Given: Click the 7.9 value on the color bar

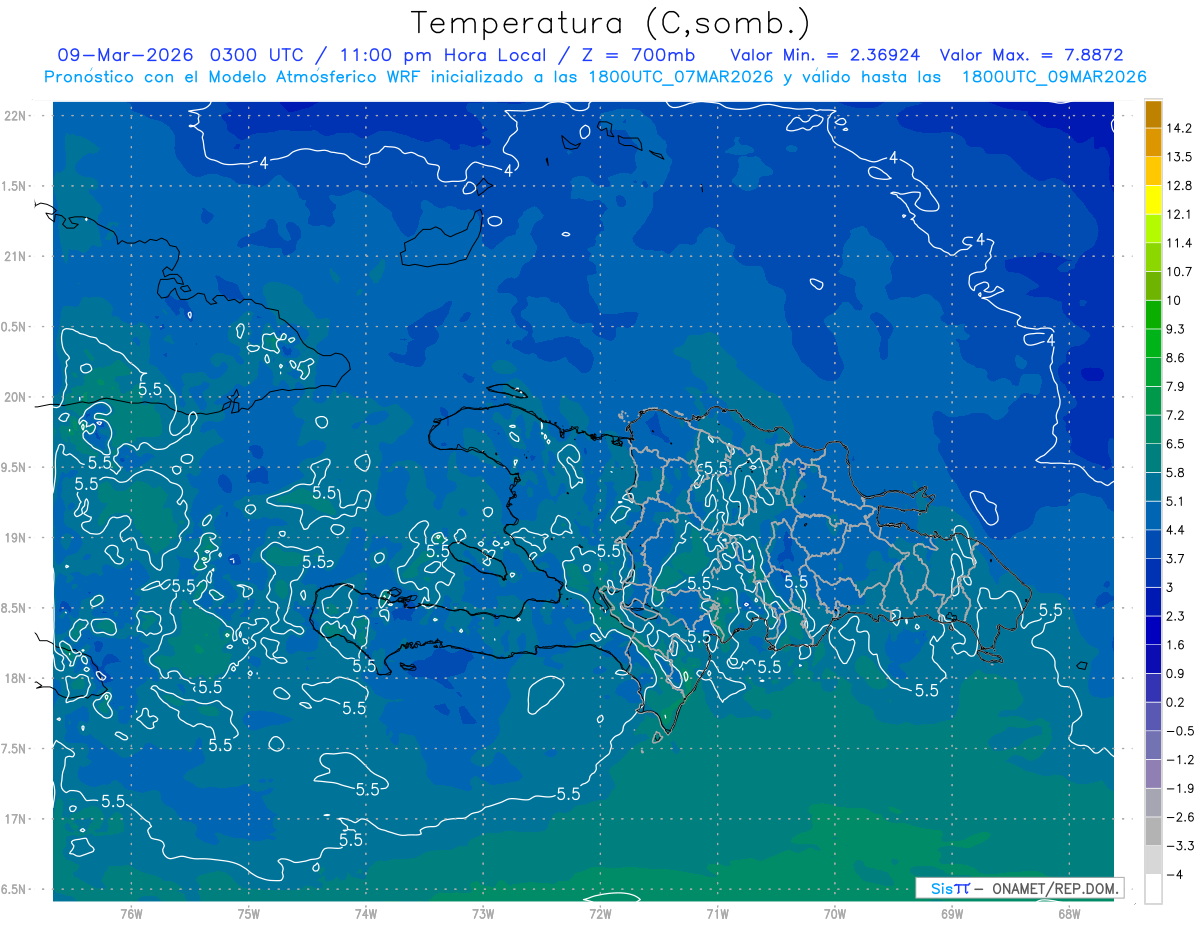Looking at the screenshot, I should click(1175, 386).
